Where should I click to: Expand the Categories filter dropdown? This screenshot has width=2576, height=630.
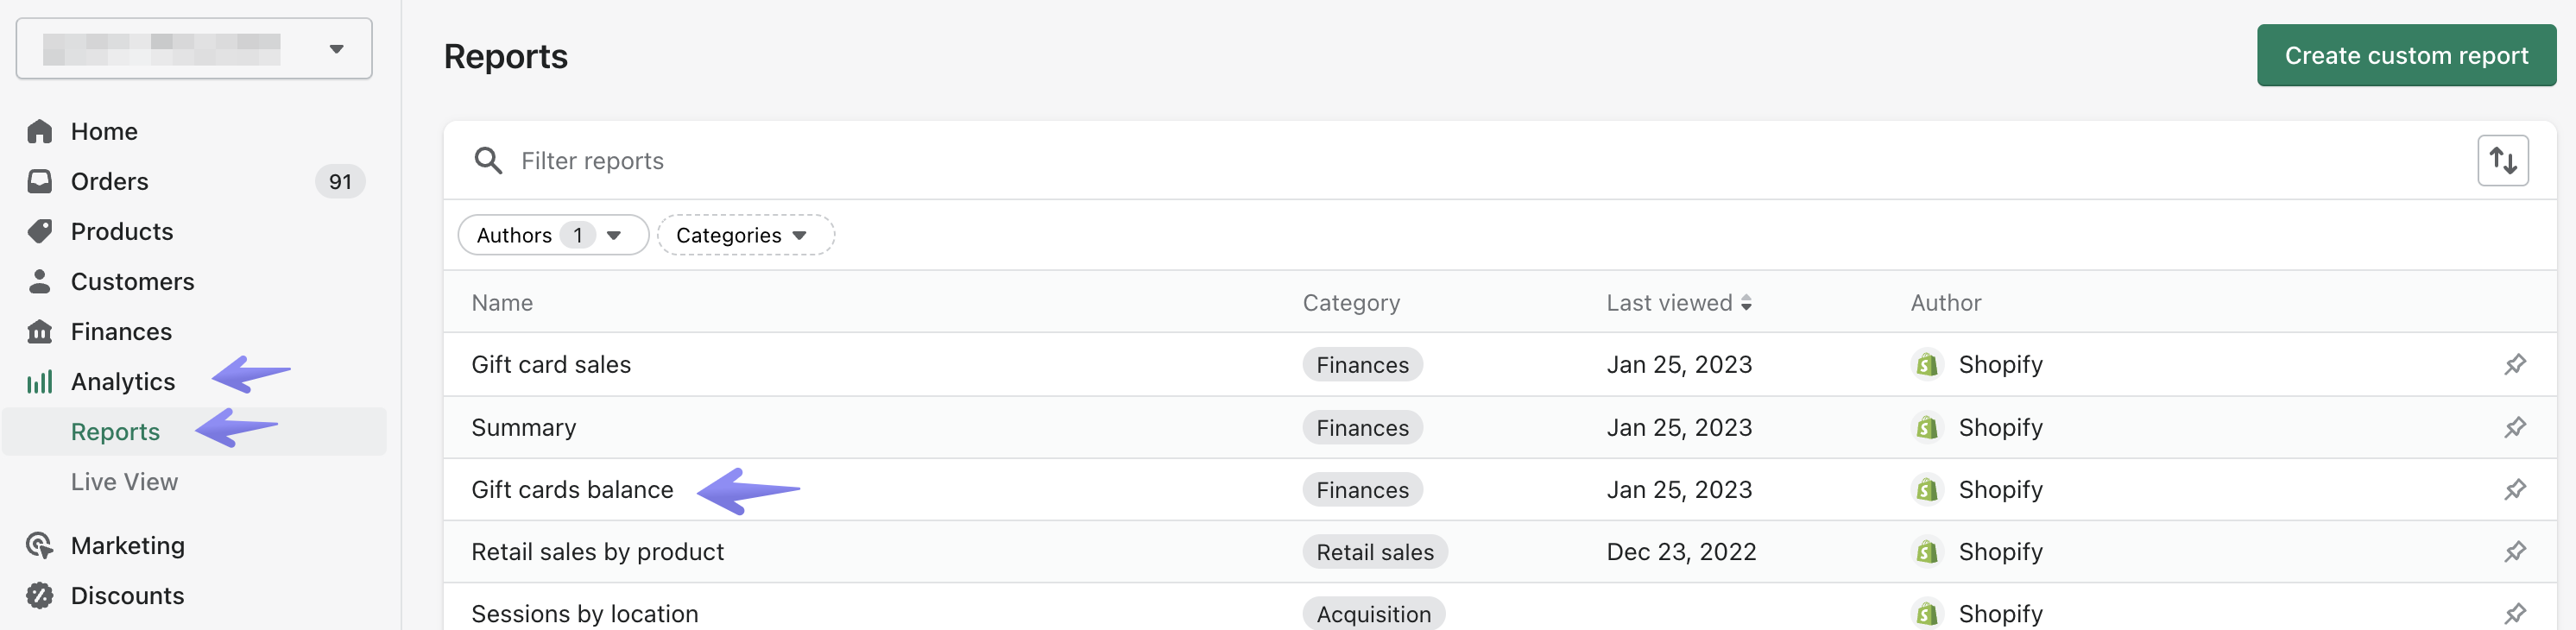pyautogui.click(x=745, y=235)
